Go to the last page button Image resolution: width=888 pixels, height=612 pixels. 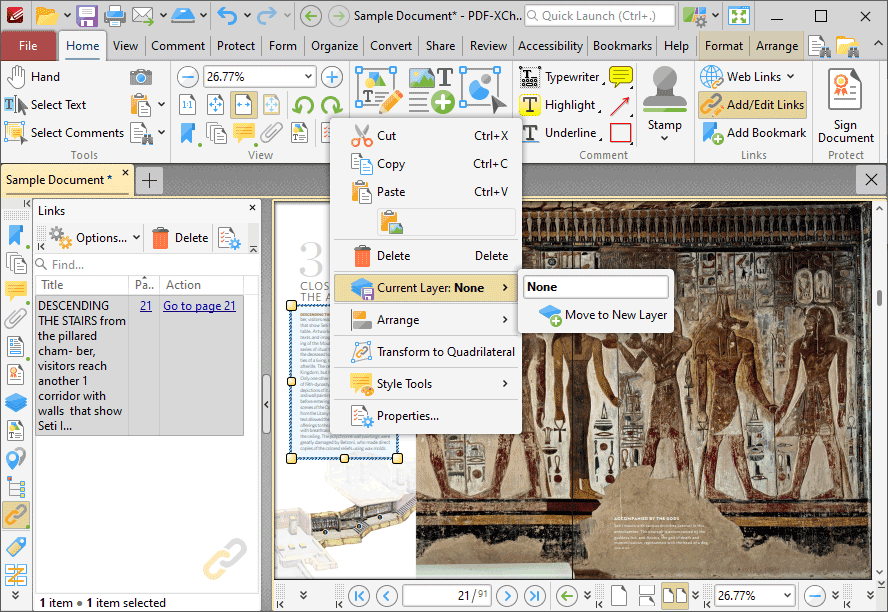535,596
